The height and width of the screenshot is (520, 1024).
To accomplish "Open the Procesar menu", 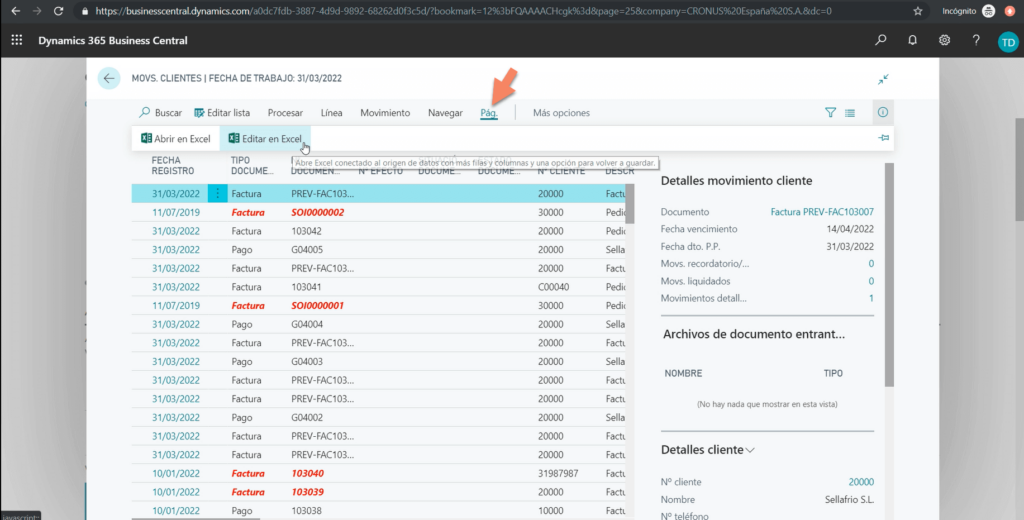I will point(285,113).
